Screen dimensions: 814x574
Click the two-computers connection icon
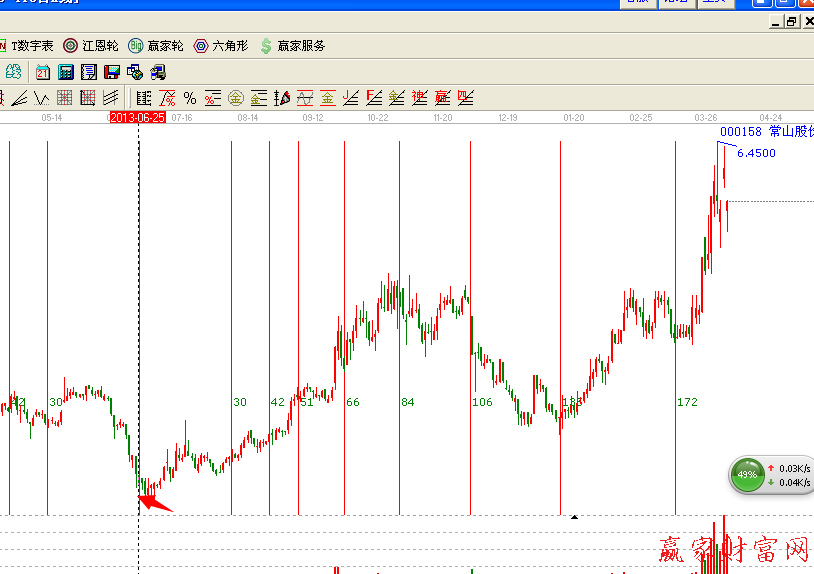[157, 72]
